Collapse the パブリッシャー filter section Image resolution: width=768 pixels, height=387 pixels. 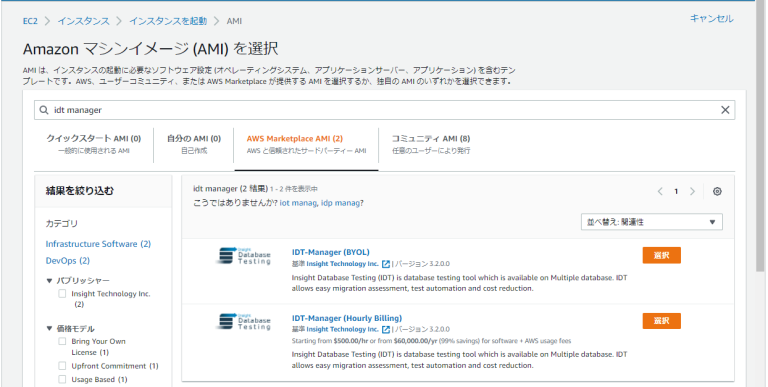(x=49, y=281)
